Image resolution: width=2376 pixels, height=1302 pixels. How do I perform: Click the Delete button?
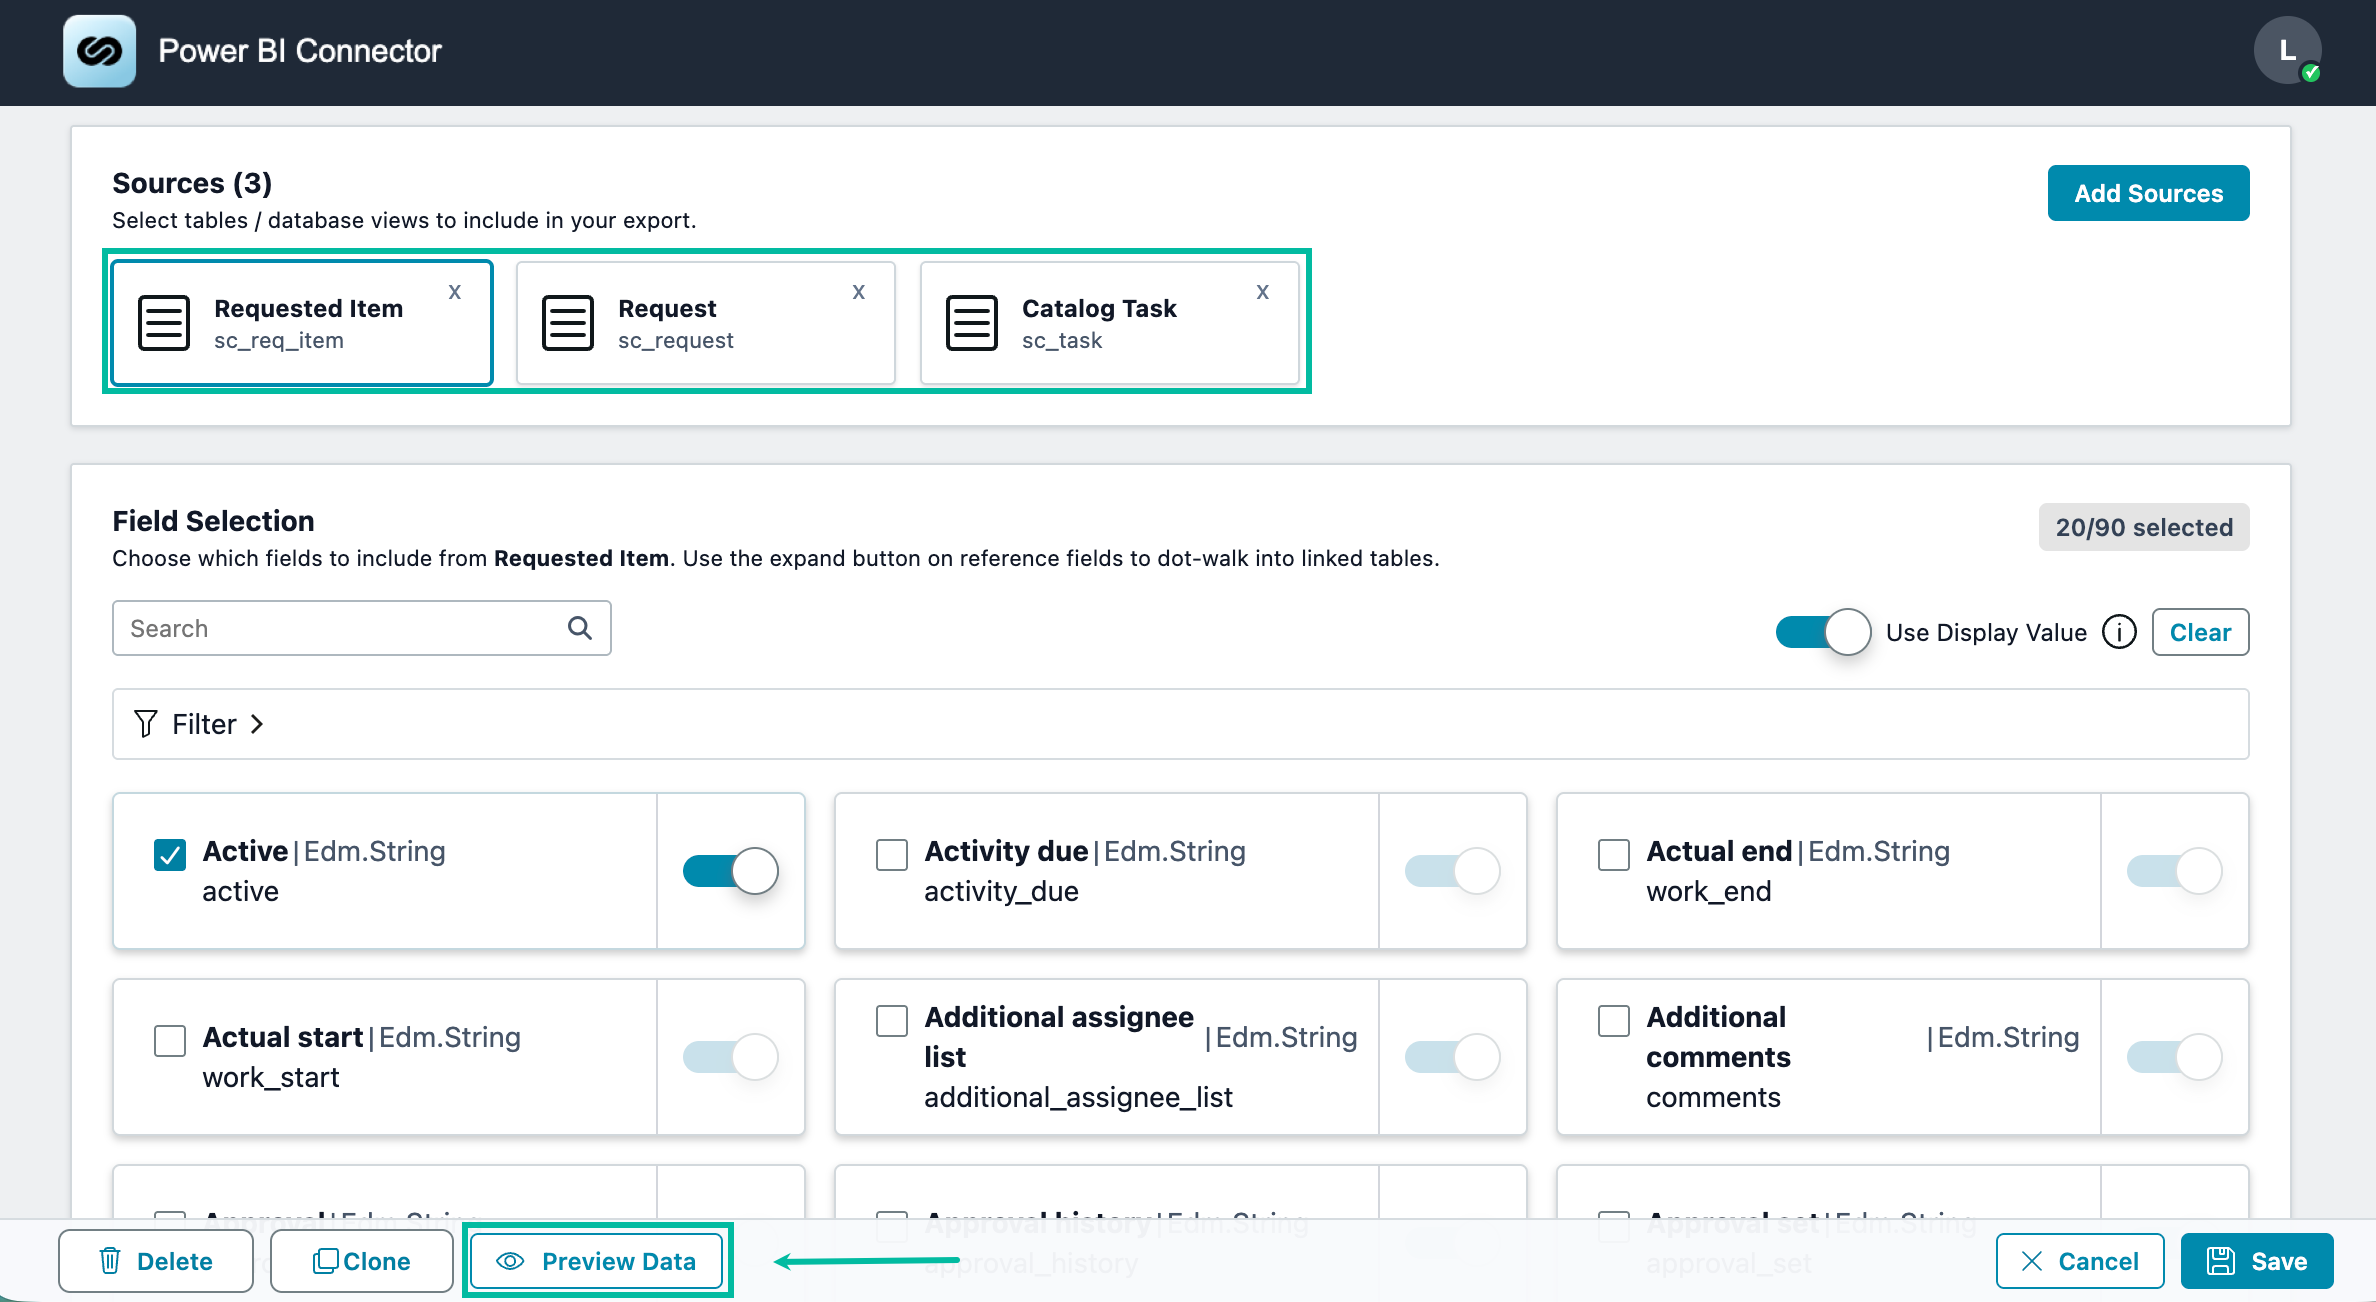point(155,1261)
